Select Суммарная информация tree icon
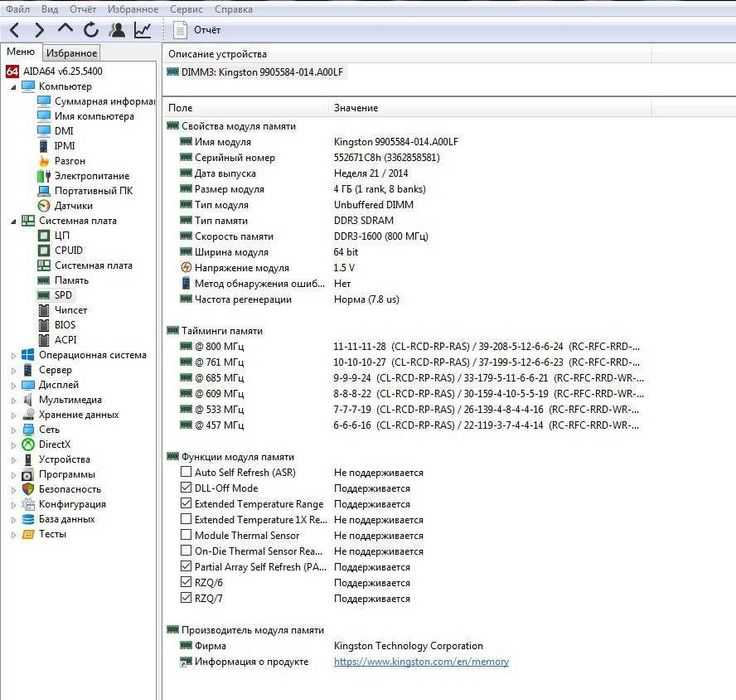Screen dimensions: 736x700 [44, 101]
